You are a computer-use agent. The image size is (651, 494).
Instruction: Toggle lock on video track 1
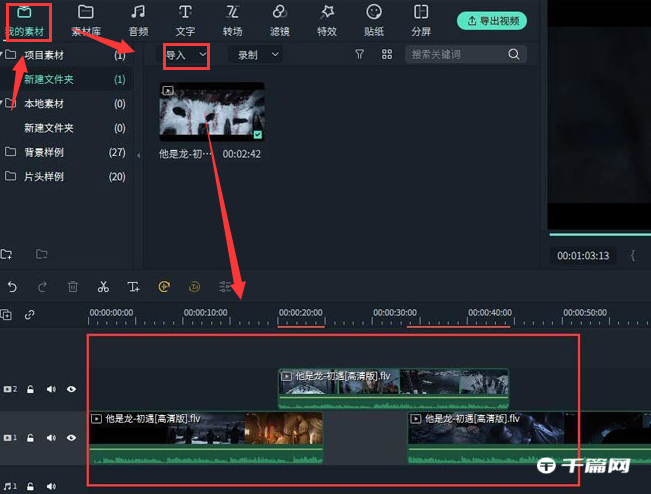tap(30, 438)
